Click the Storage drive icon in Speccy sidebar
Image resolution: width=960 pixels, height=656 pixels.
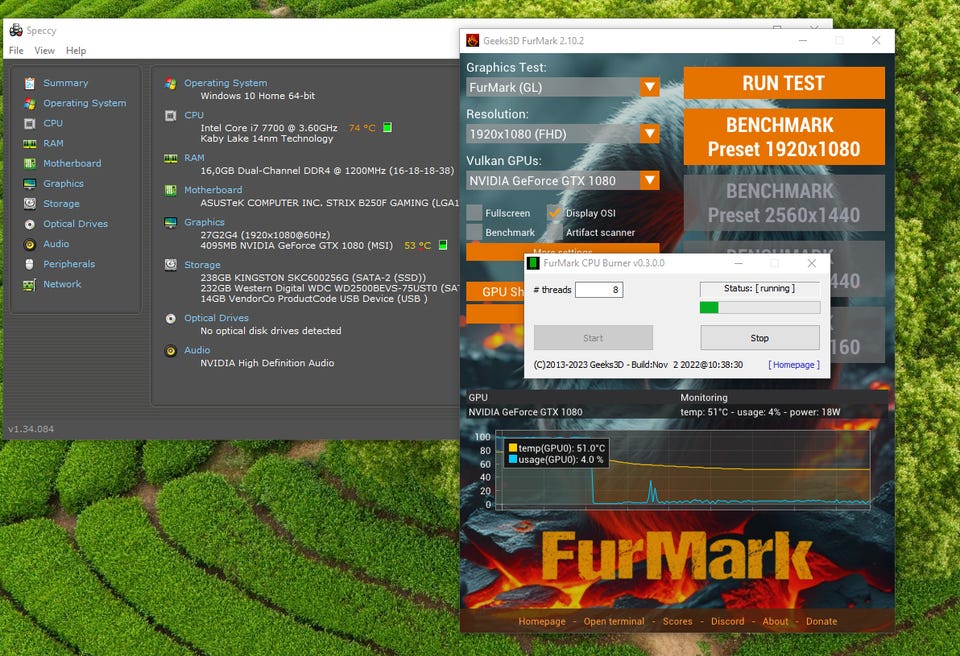coord(29,204)
